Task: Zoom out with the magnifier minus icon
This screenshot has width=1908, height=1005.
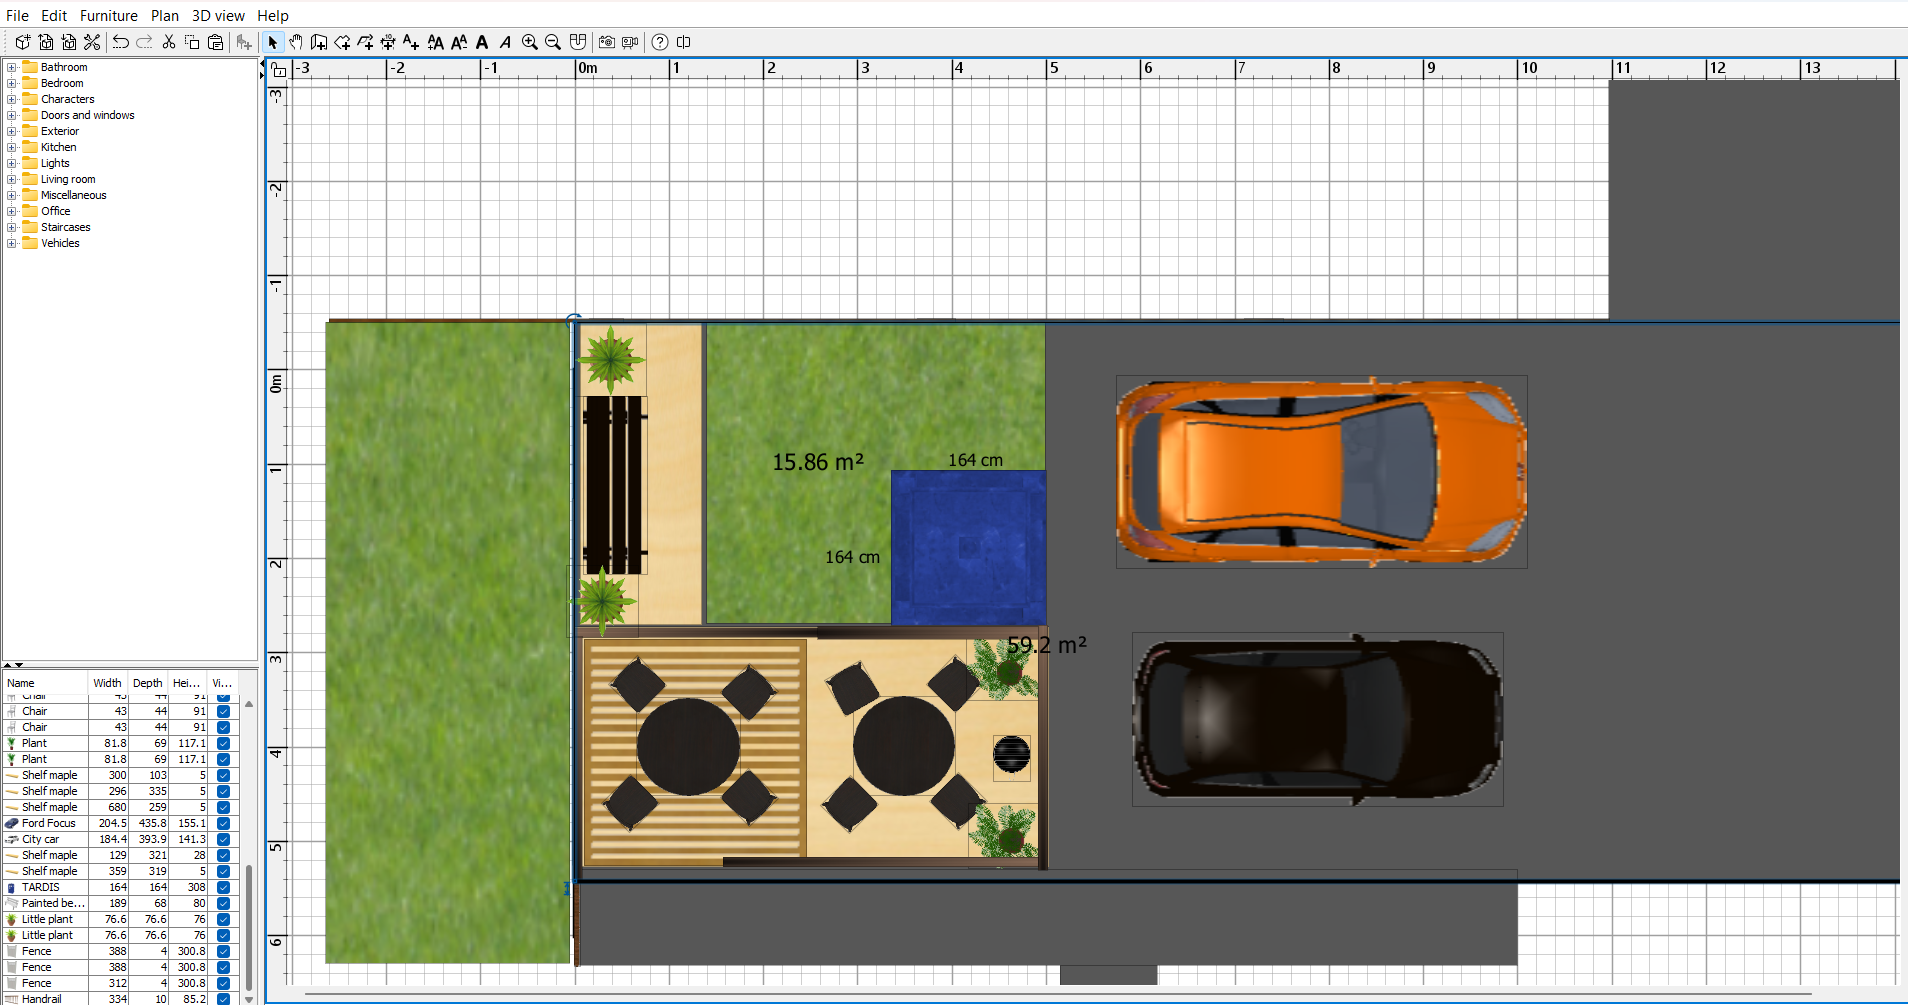Action: pos(553,42)
